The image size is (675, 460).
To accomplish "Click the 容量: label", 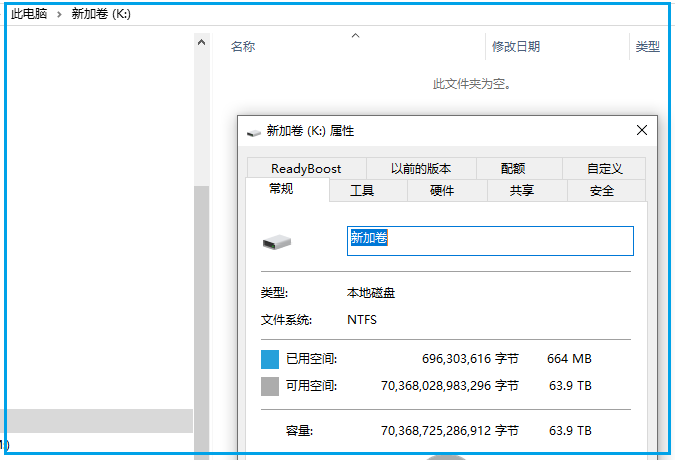I will click(x=299, y=431).
